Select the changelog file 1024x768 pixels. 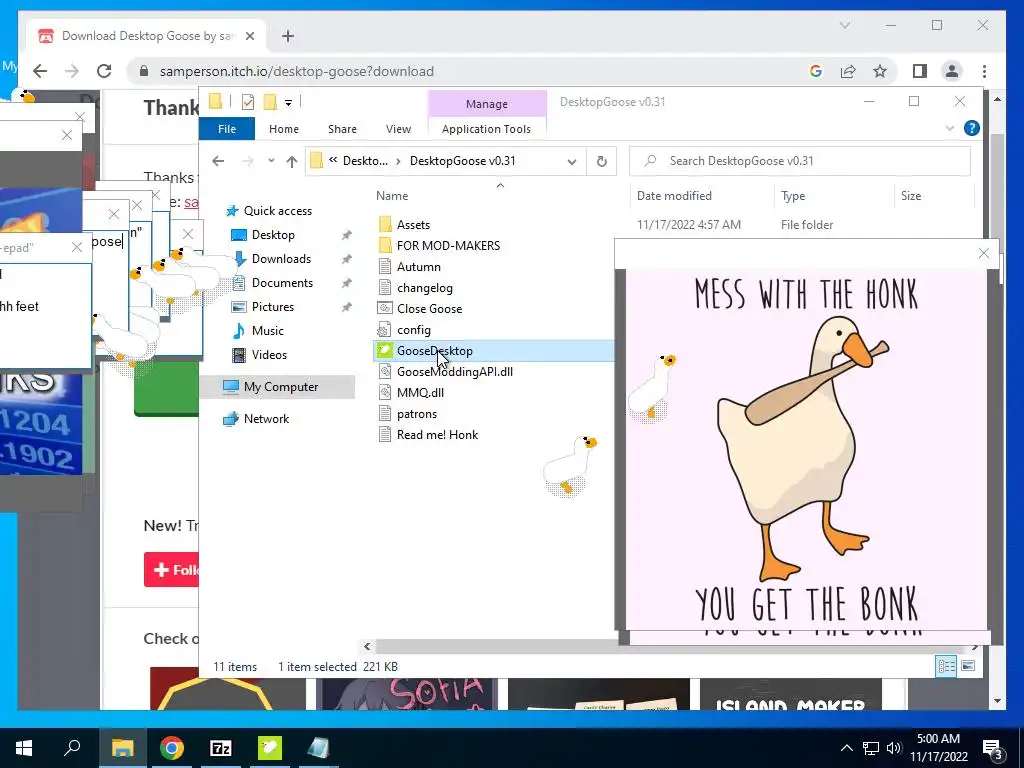click(424, 288)
